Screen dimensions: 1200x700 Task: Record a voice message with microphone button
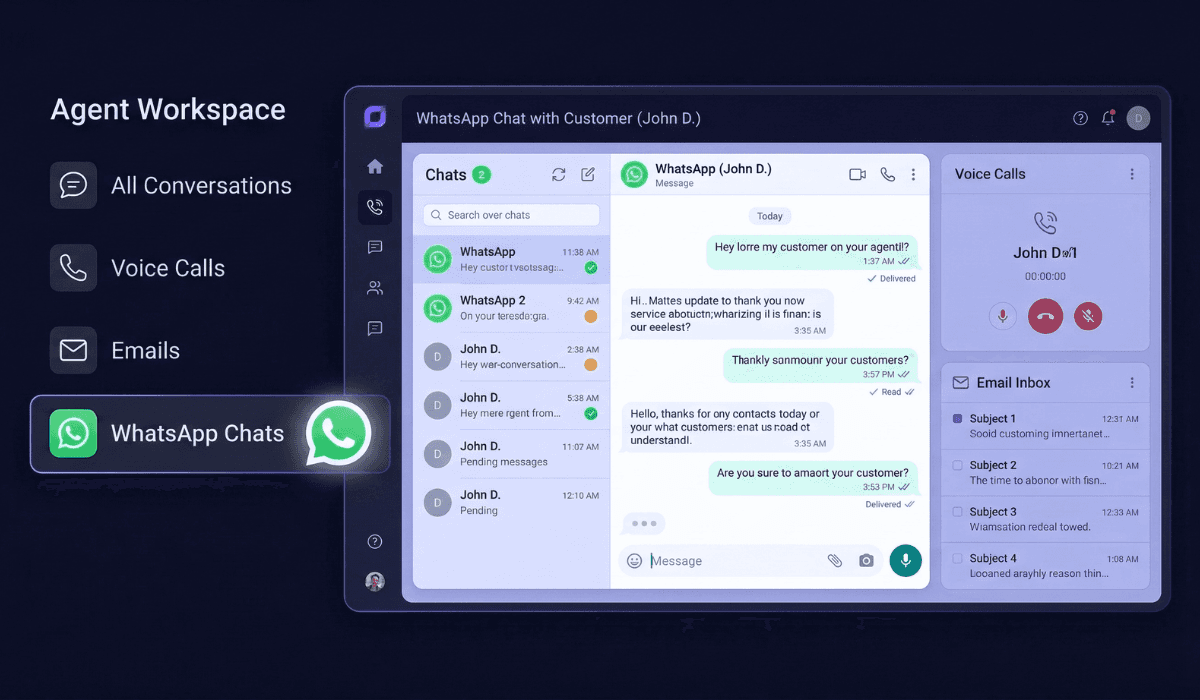(x=906, y=561)
